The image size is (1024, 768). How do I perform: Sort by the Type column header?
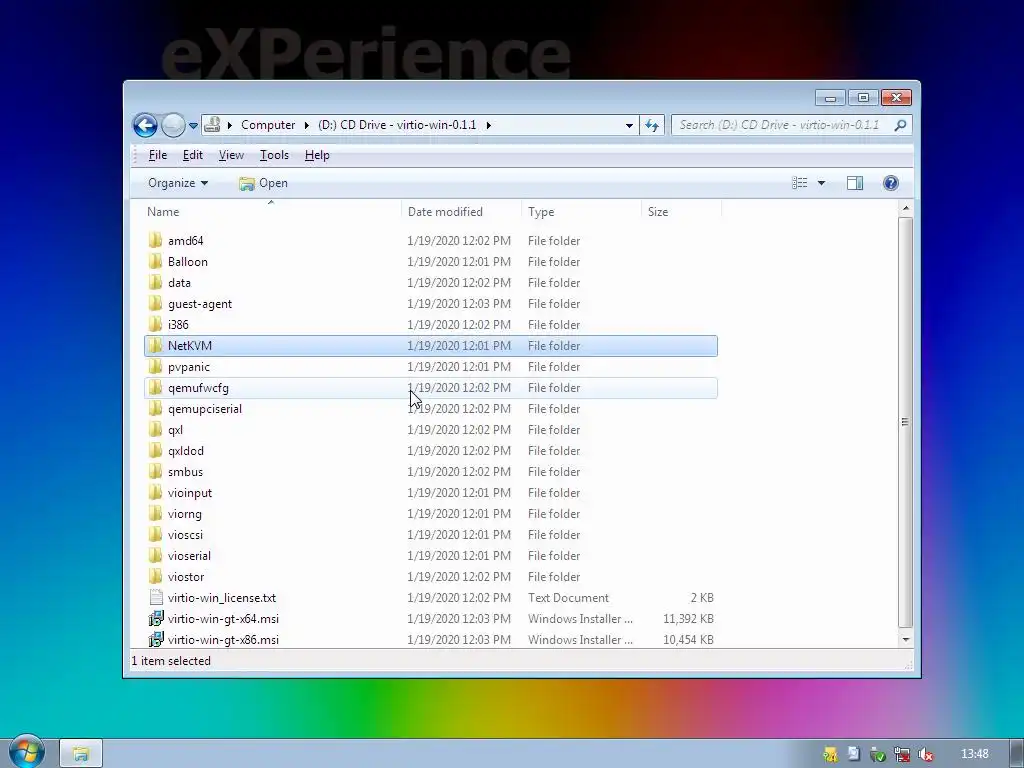click(x=581, y=212)
